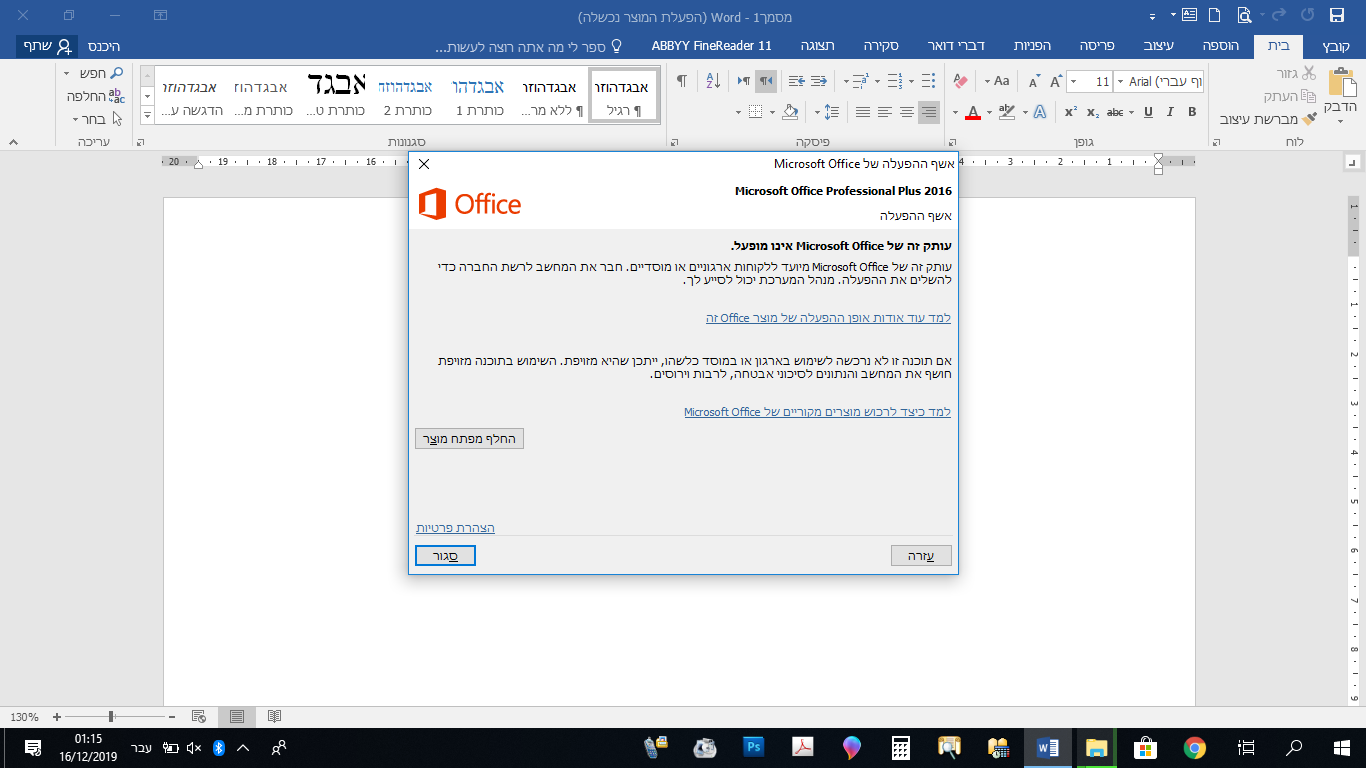The image size is (1366, 768).
Task: Switch to the Insert (הוספה) tab
Action: coord(1221,46)
